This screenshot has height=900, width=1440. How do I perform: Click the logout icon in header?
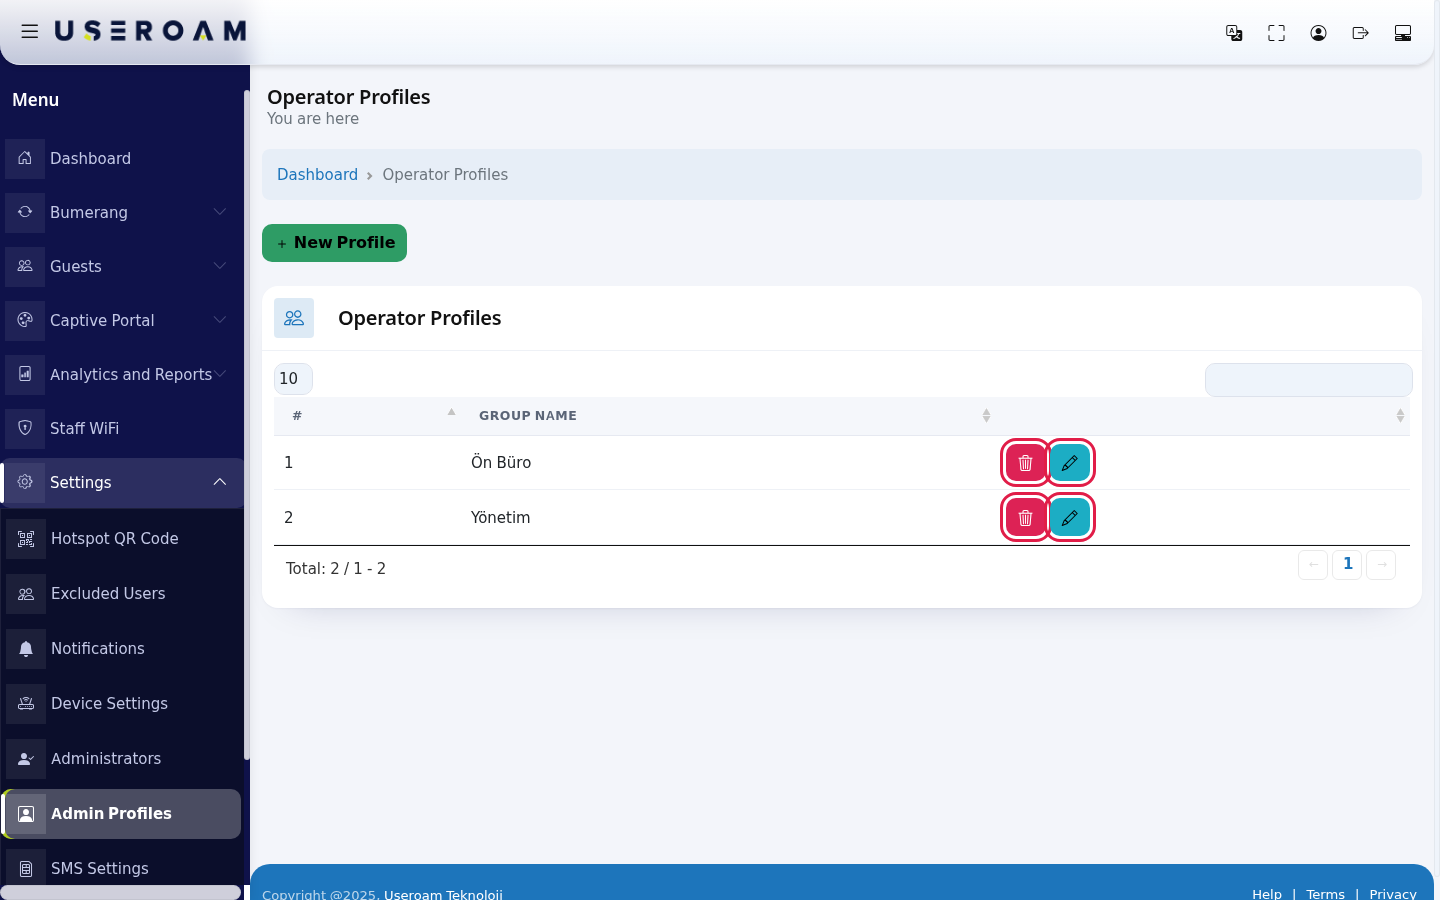click(1360, 33)
